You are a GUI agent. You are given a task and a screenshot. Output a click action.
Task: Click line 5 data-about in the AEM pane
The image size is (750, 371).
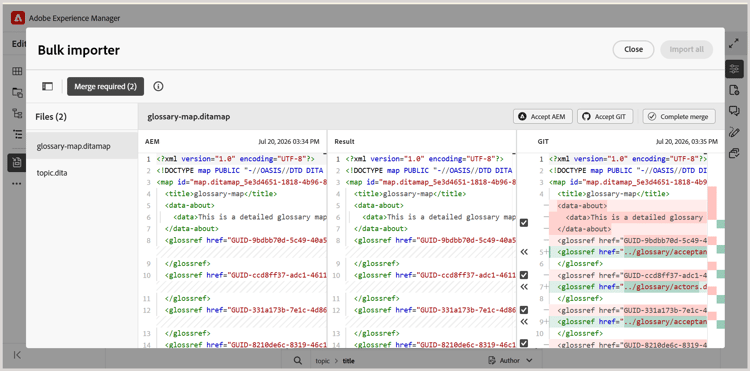click(190, 206)
